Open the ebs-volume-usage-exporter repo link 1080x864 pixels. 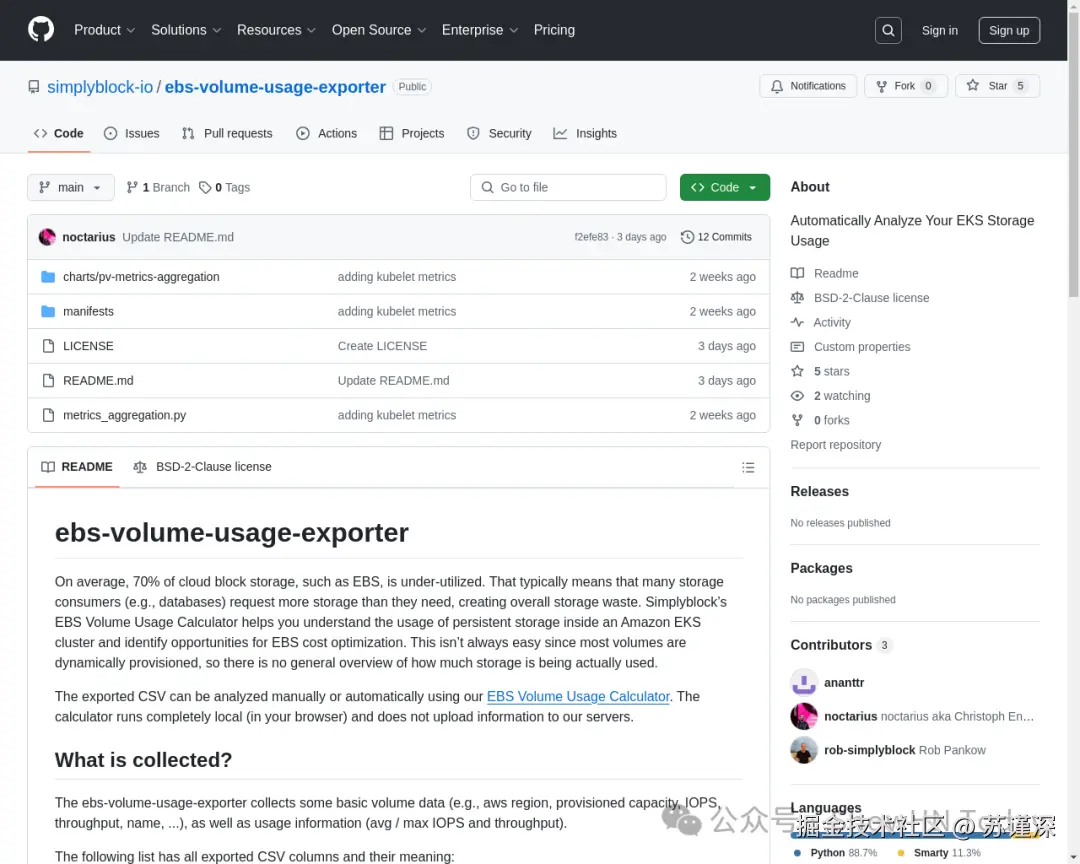[x=275, y=87]
